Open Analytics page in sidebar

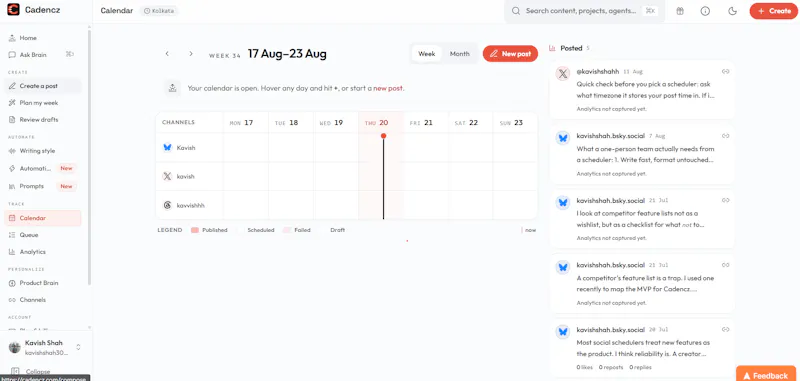42,251
